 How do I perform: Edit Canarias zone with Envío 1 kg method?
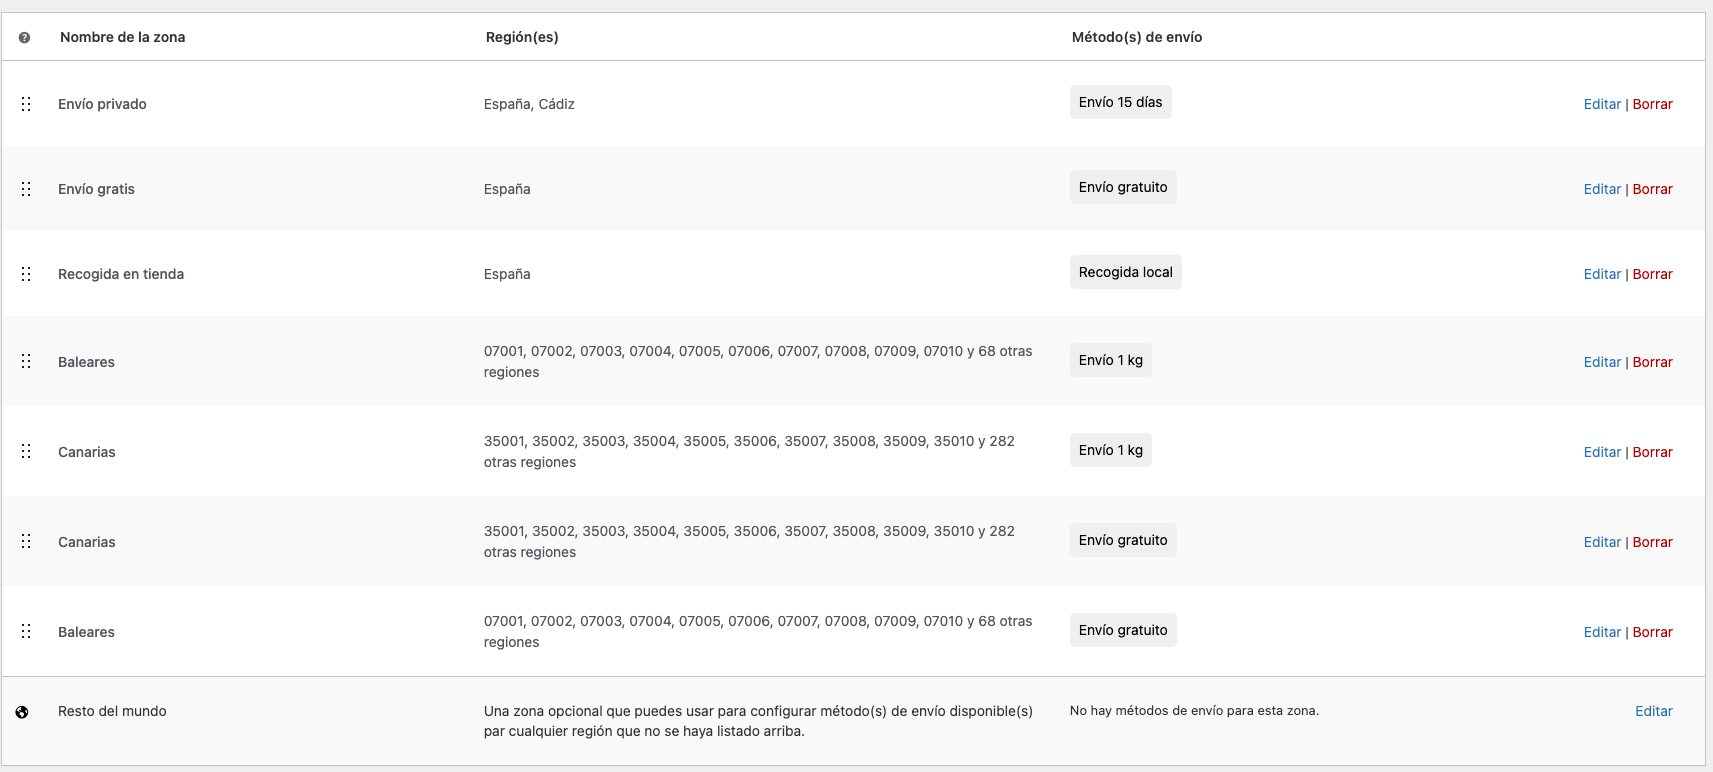1602,452
